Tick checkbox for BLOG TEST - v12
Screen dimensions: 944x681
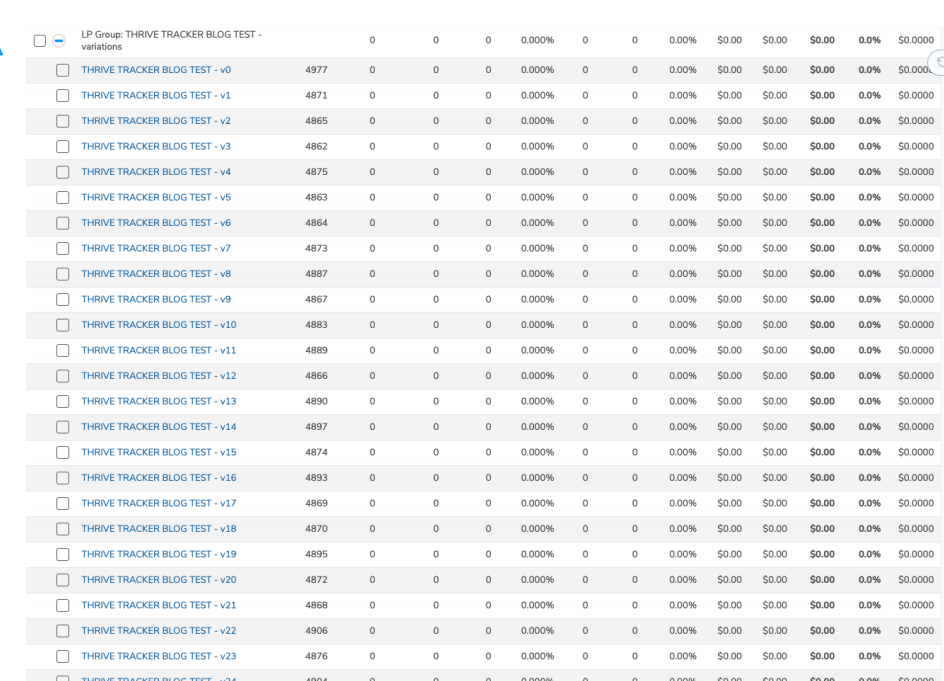pyautogui.click(x=63, y=376)
